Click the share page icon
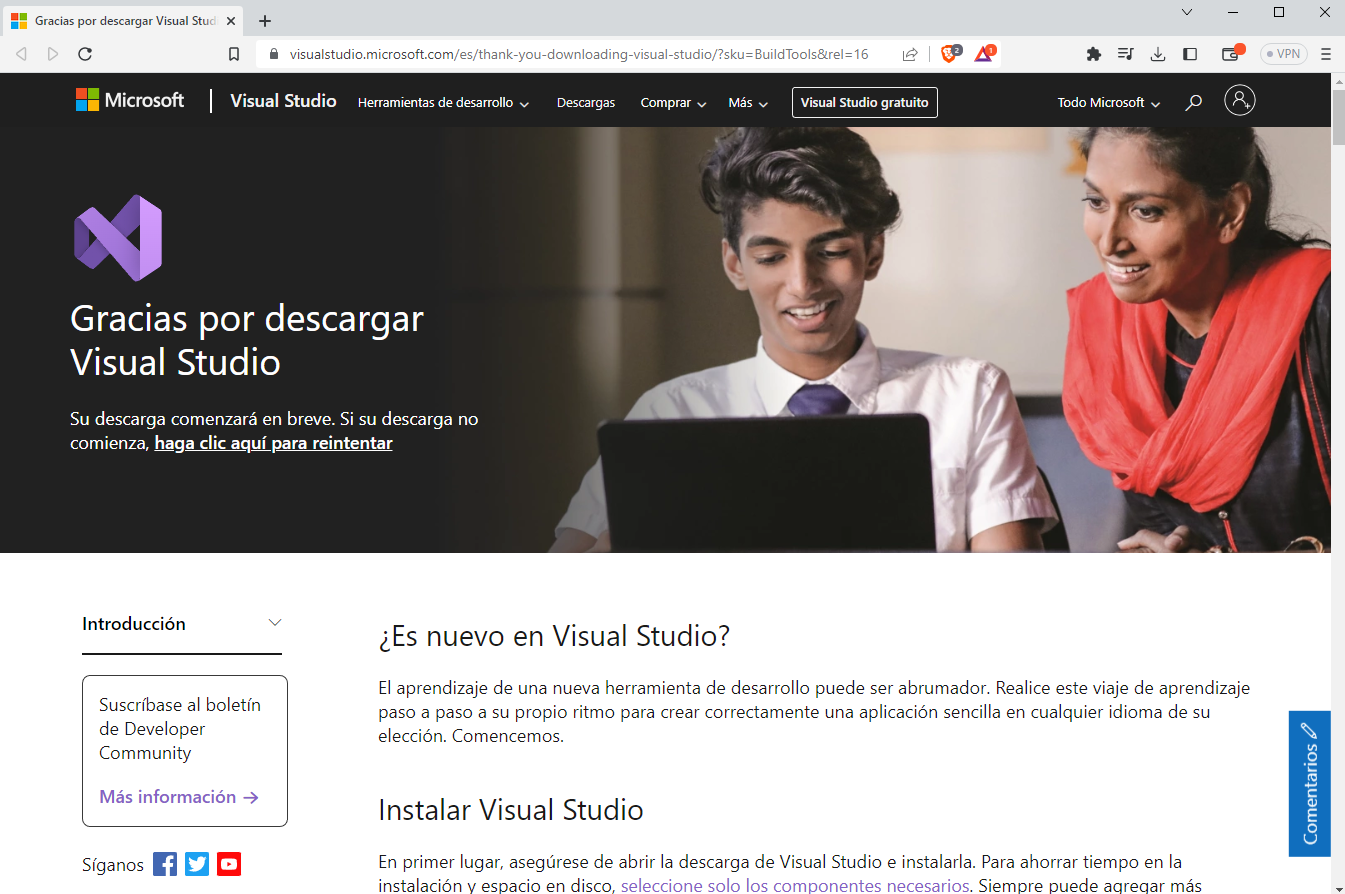1345x894 pixels. [910, 54]
